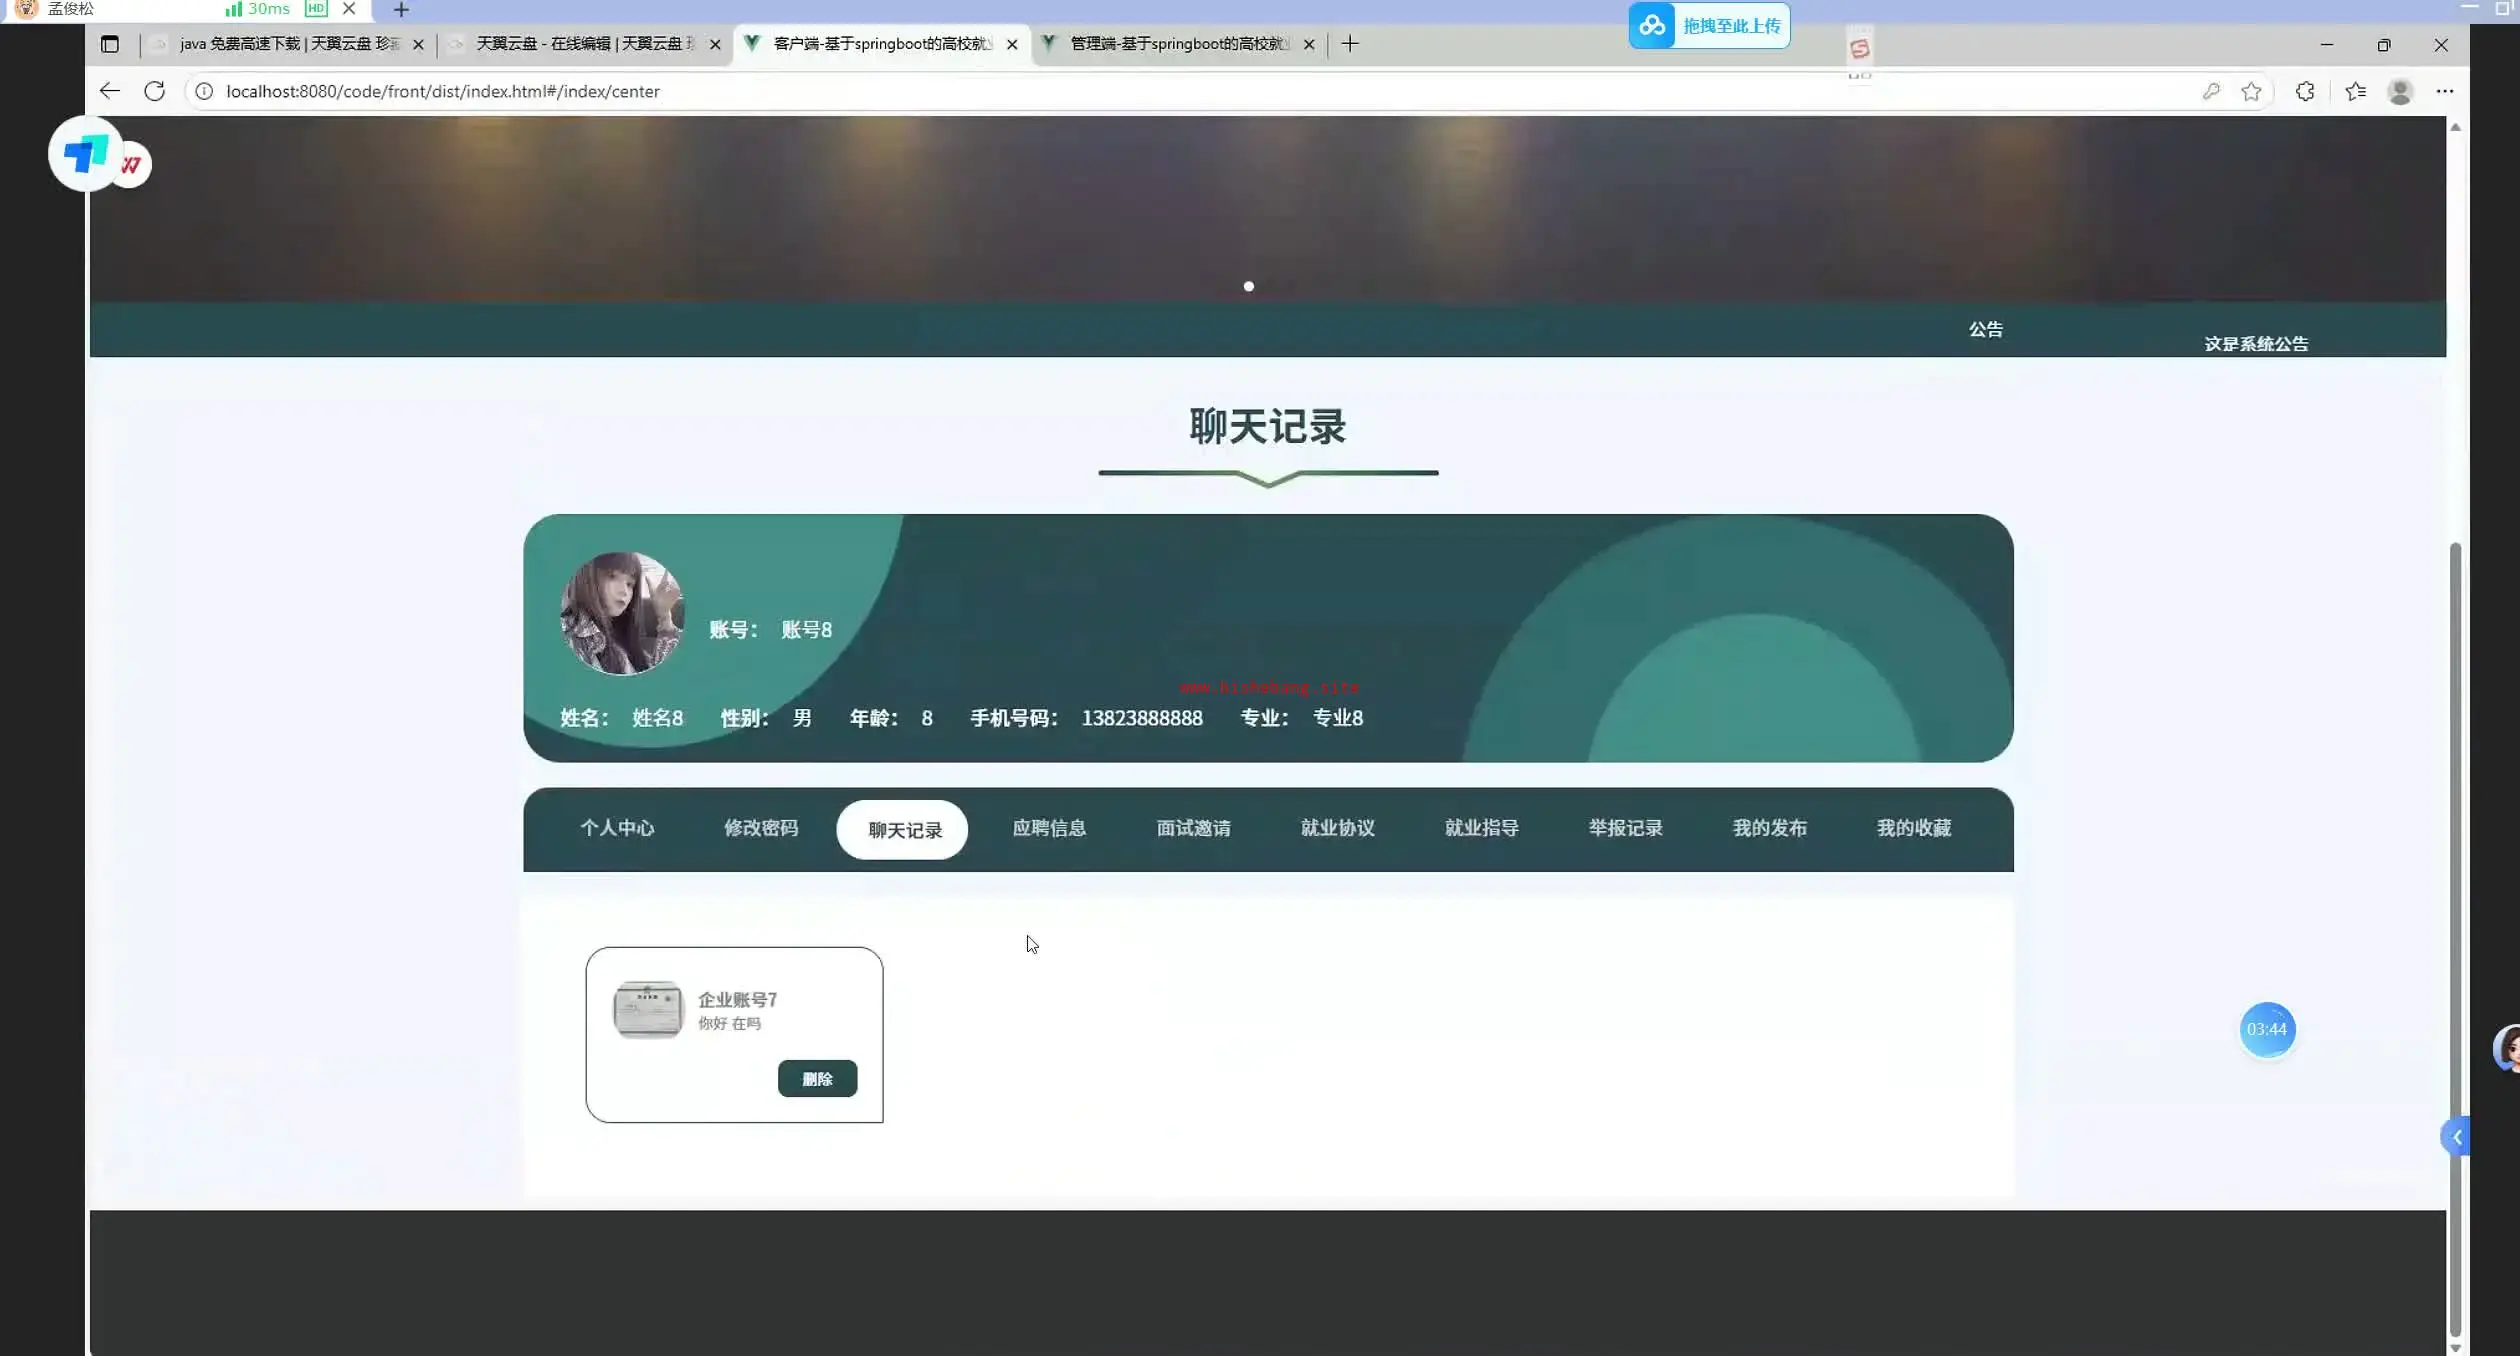This screenshot has height=1356, width=2520.
Task: Reload the current page
Action: pyautogui.click(x=154, y=91)
